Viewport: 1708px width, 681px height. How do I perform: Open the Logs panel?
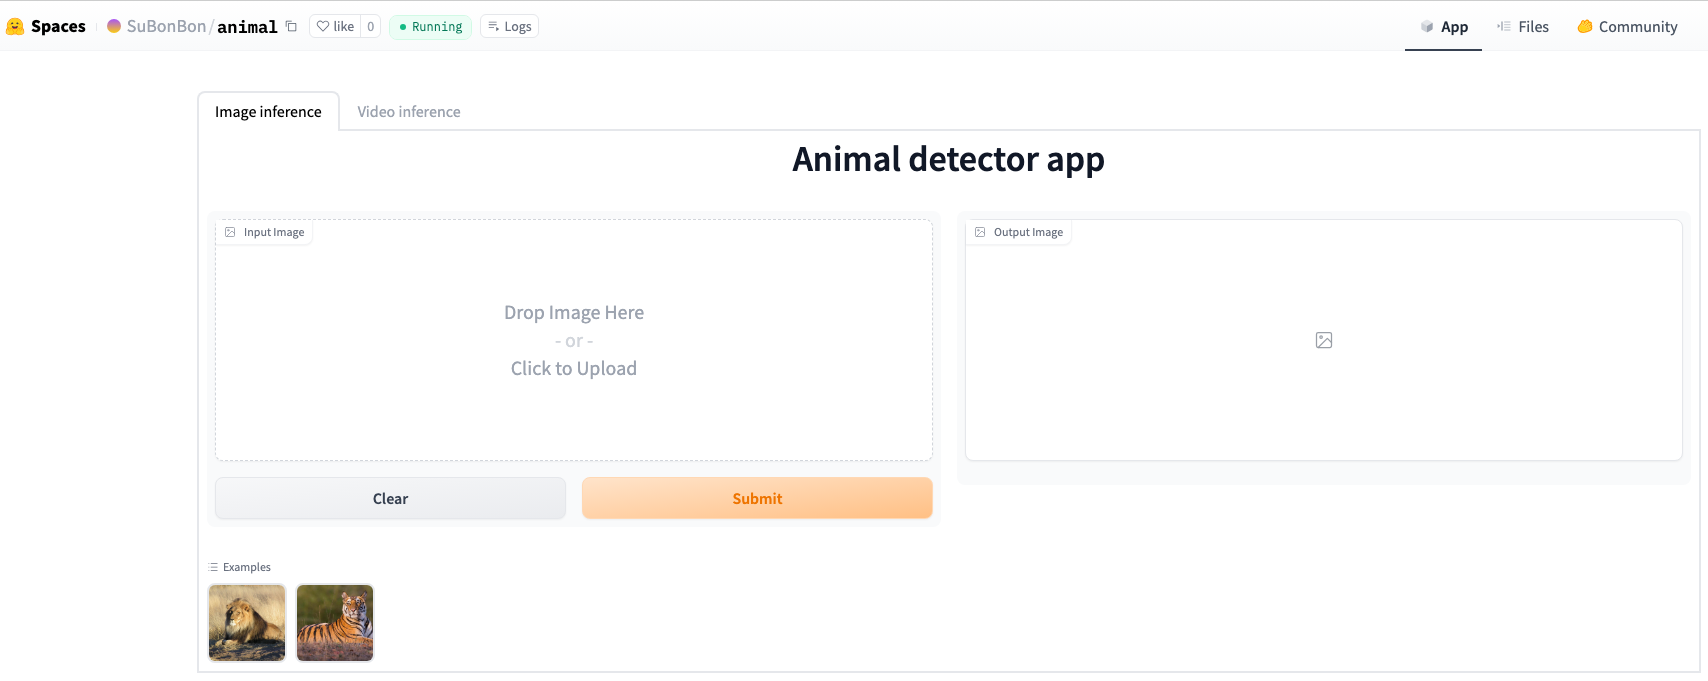(x=509, y=26)
